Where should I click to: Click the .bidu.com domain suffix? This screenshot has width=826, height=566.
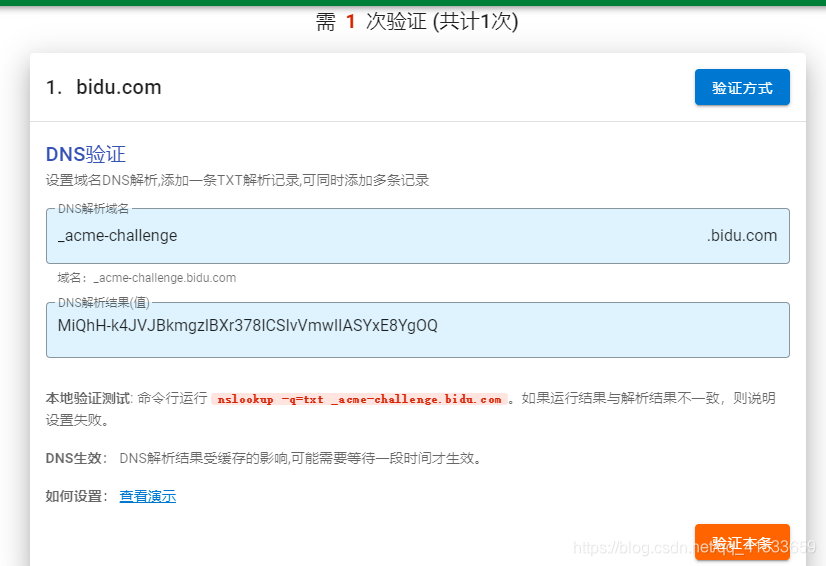pyautogui.click(x=742, y=236)
